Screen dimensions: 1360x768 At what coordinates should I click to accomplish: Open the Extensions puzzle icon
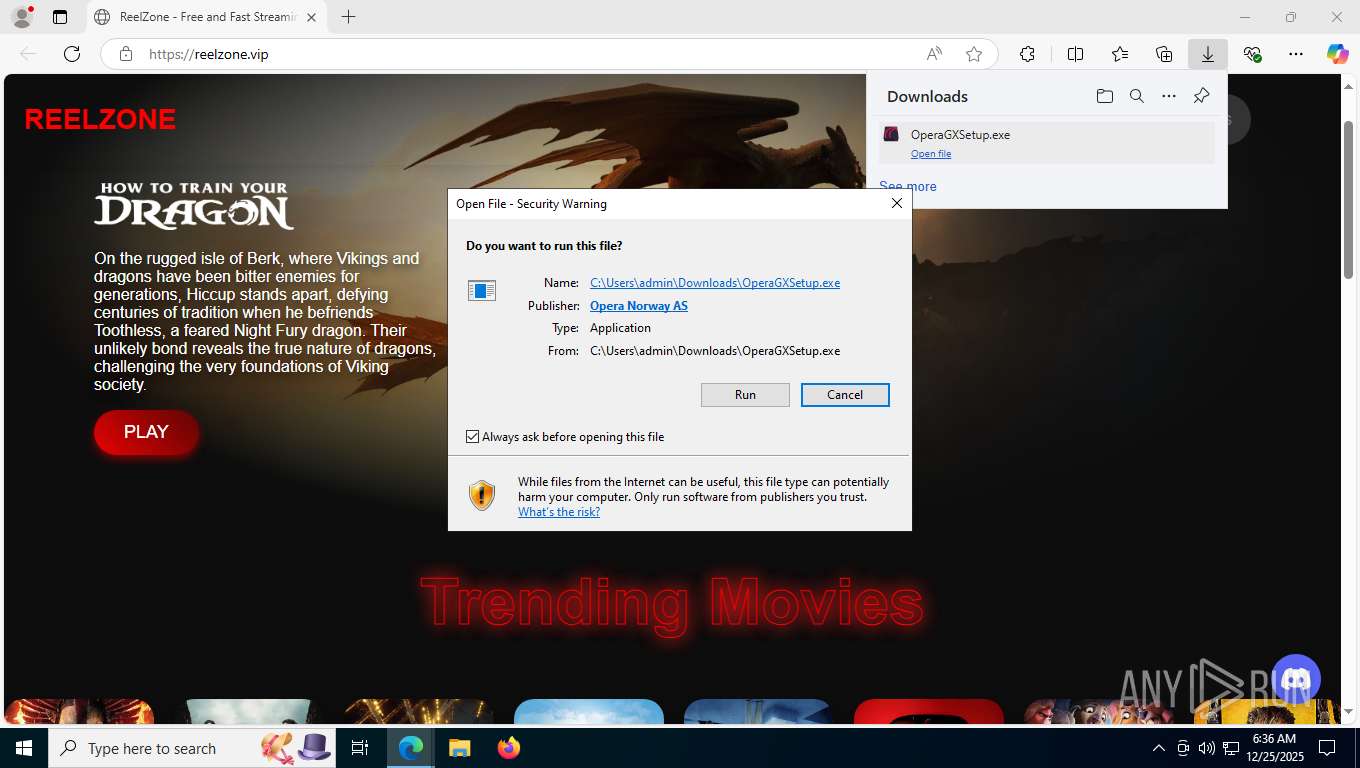tap(1027, 54)
